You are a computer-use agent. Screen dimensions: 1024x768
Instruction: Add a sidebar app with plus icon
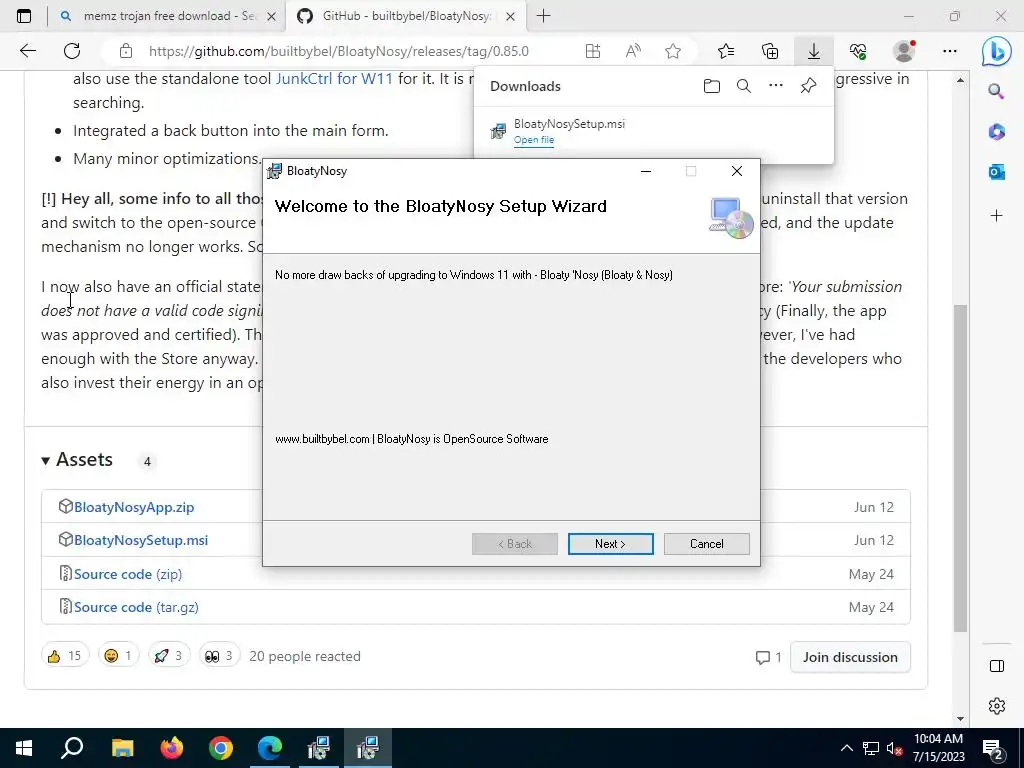(x=997, y=216)
